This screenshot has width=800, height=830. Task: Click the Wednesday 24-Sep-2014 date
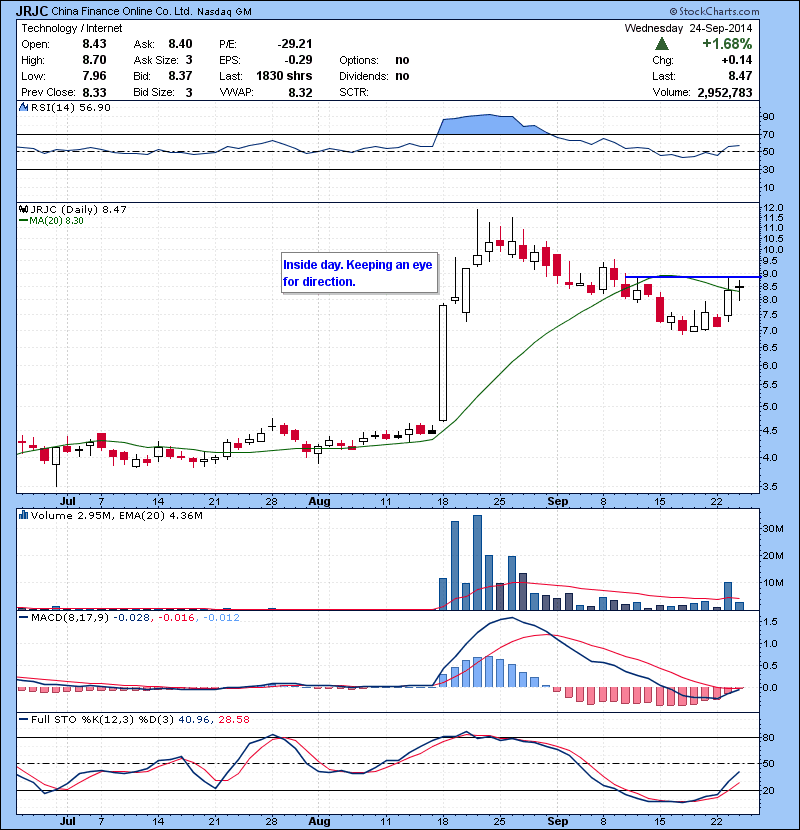[x=688, y=28]
